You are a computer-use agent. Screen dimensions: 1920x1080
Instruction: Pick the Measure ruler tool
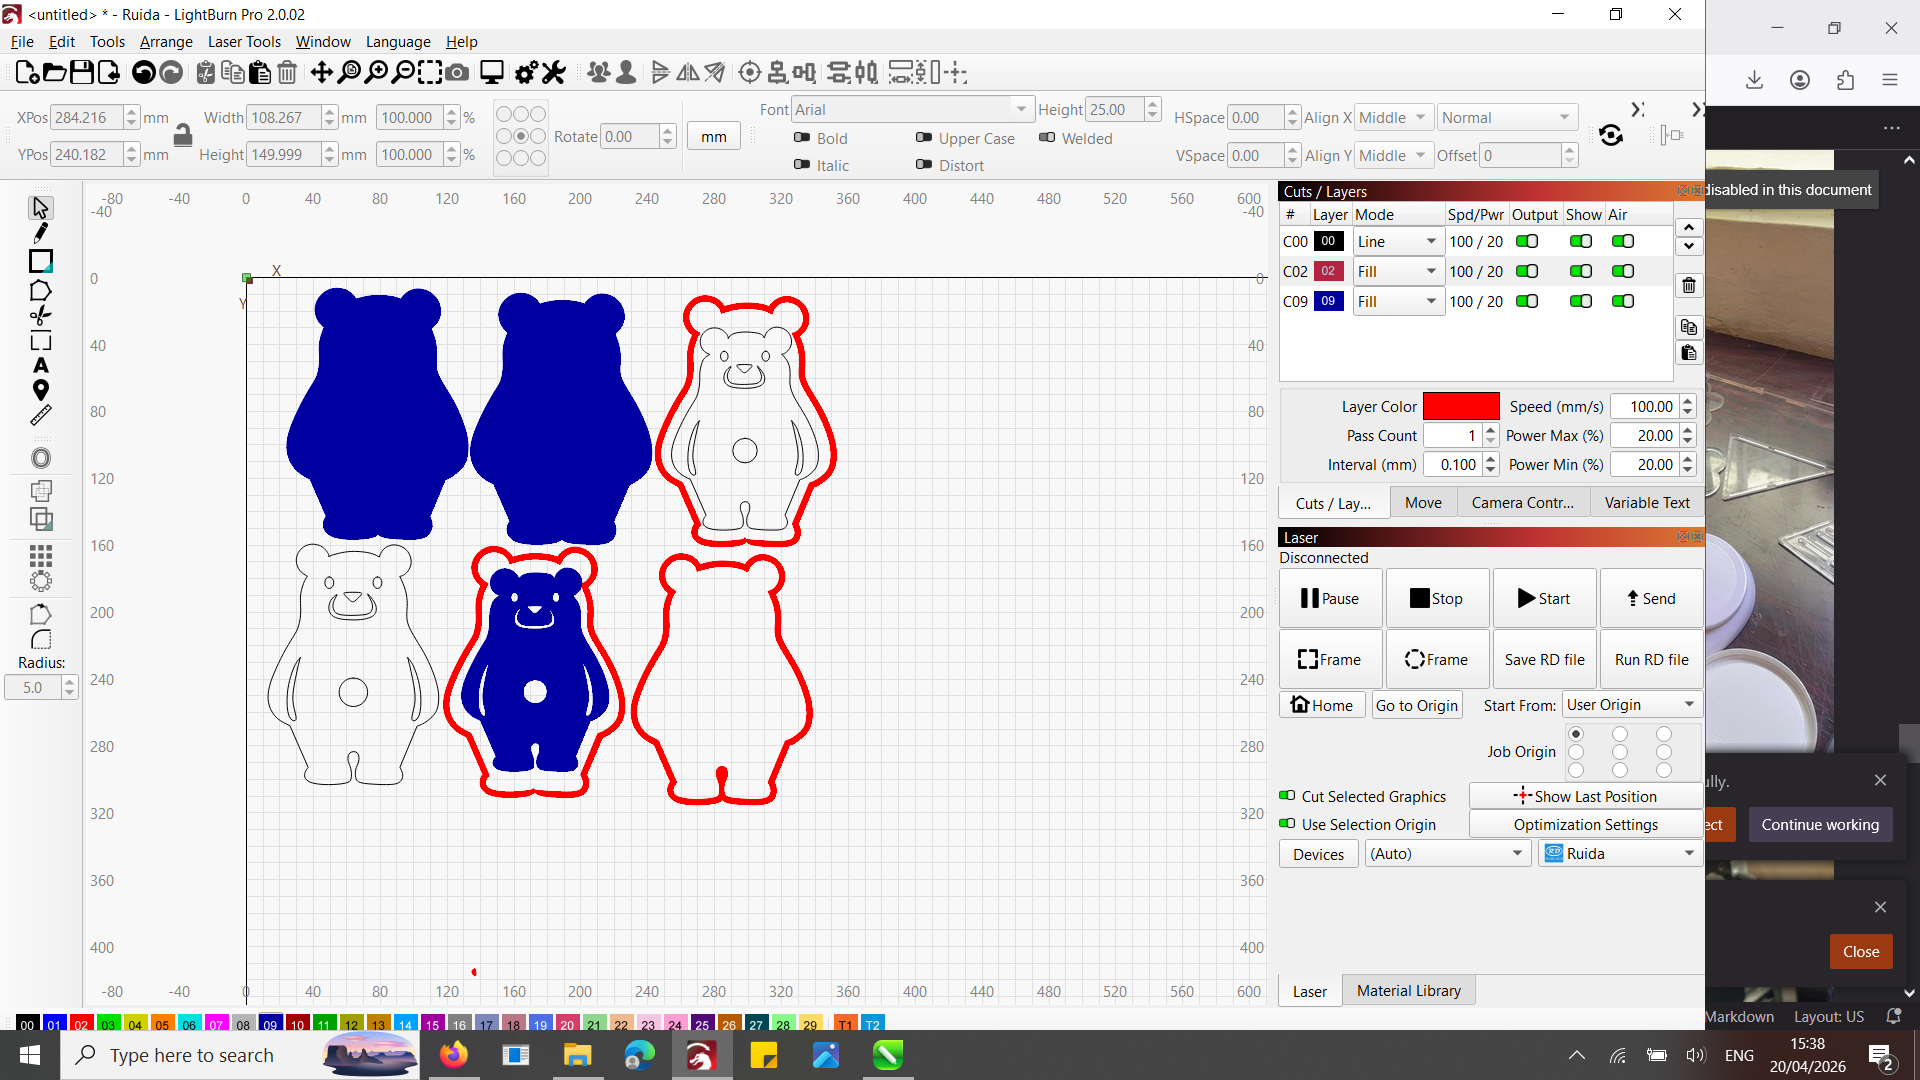click(x=40, y=416)
